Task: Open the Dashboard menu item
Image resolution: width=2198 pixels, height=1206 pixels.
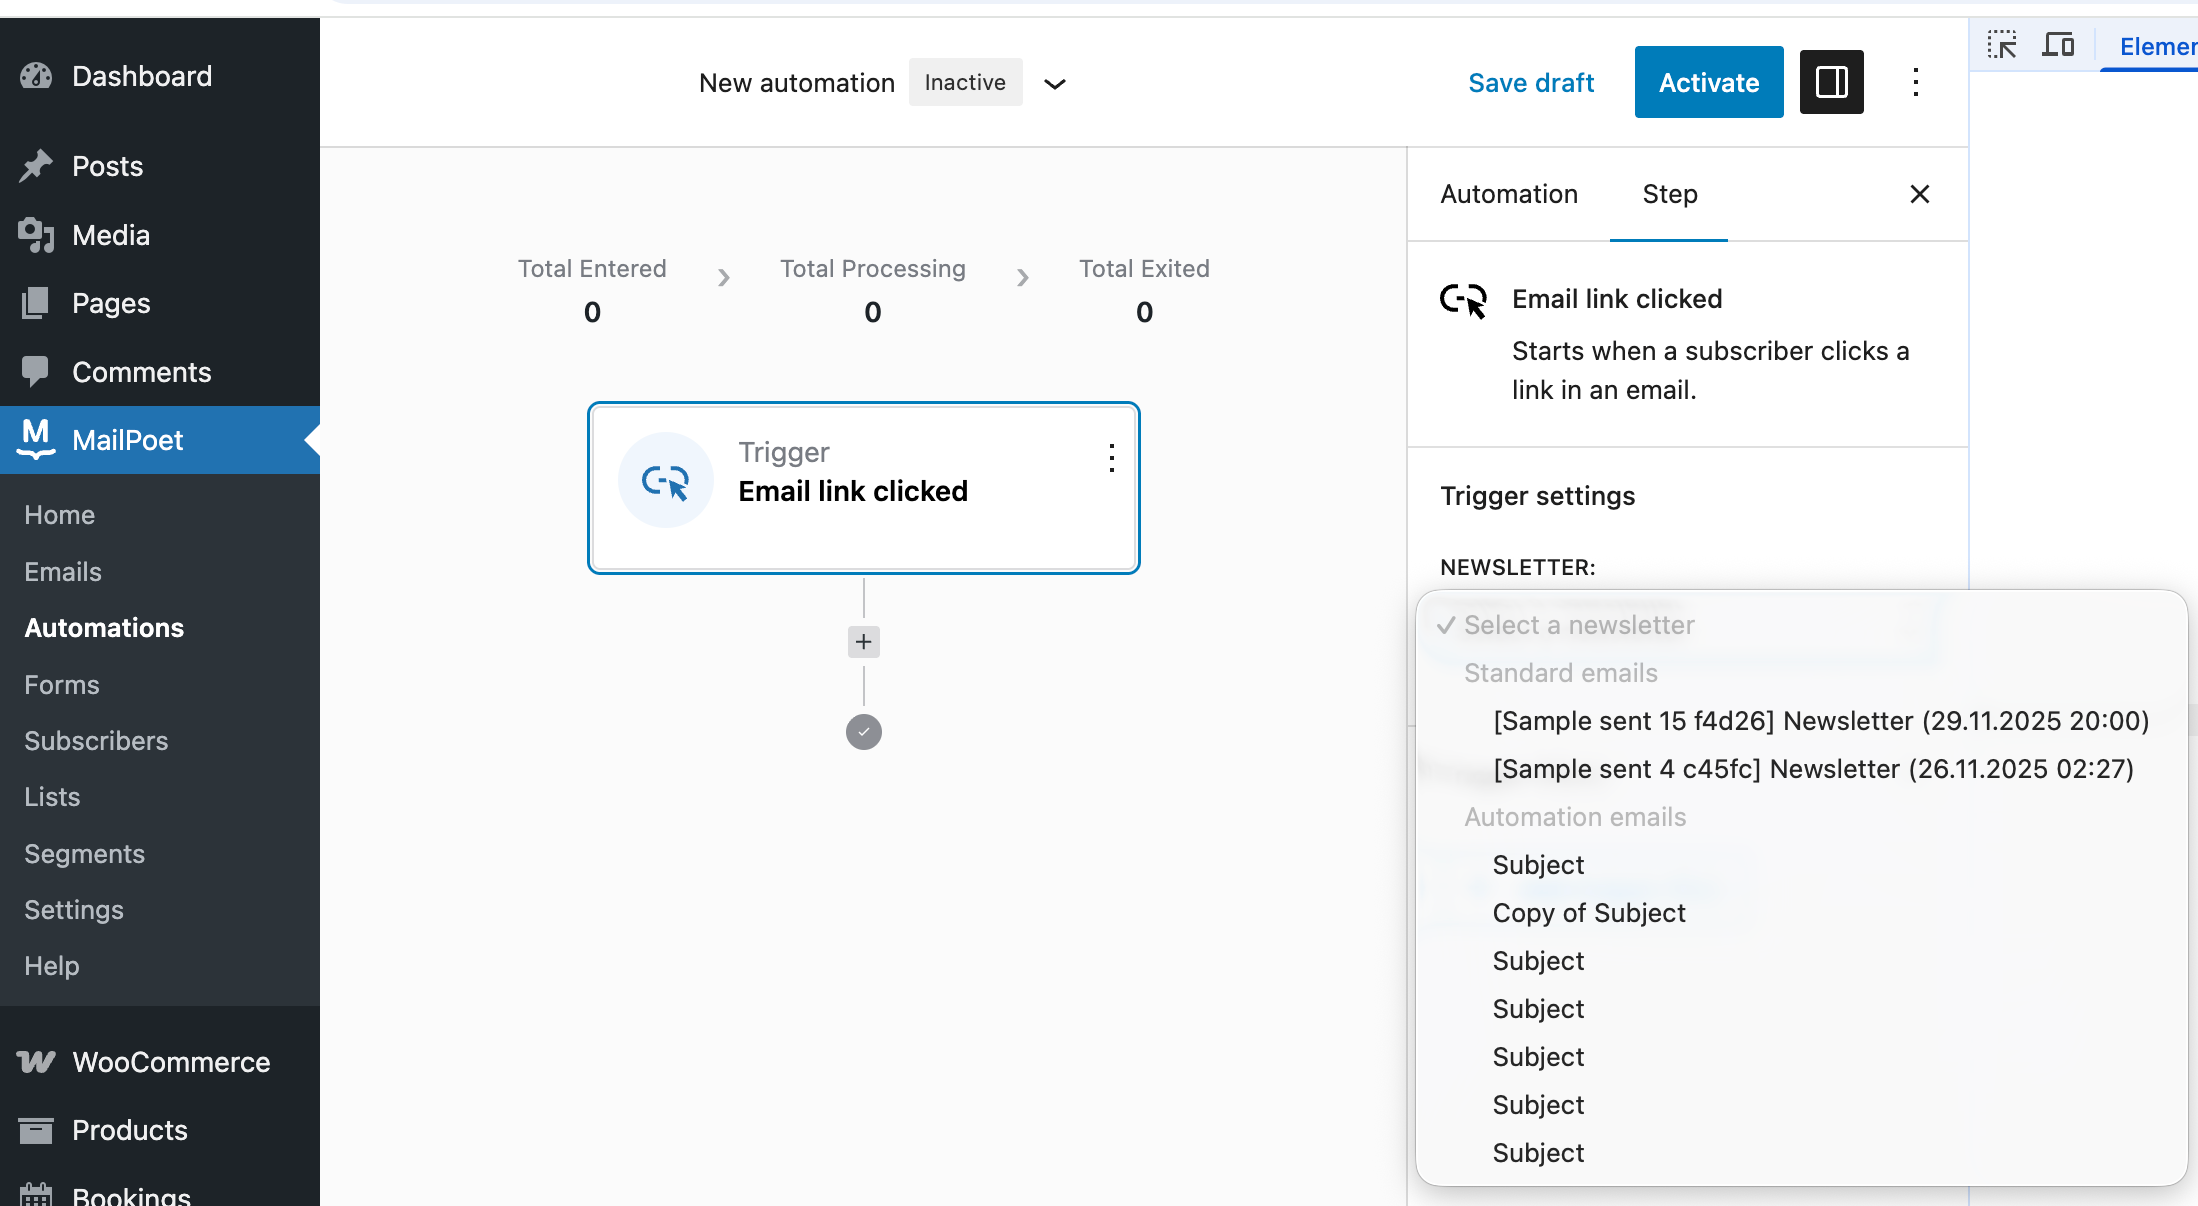Action: coord(160,76)
